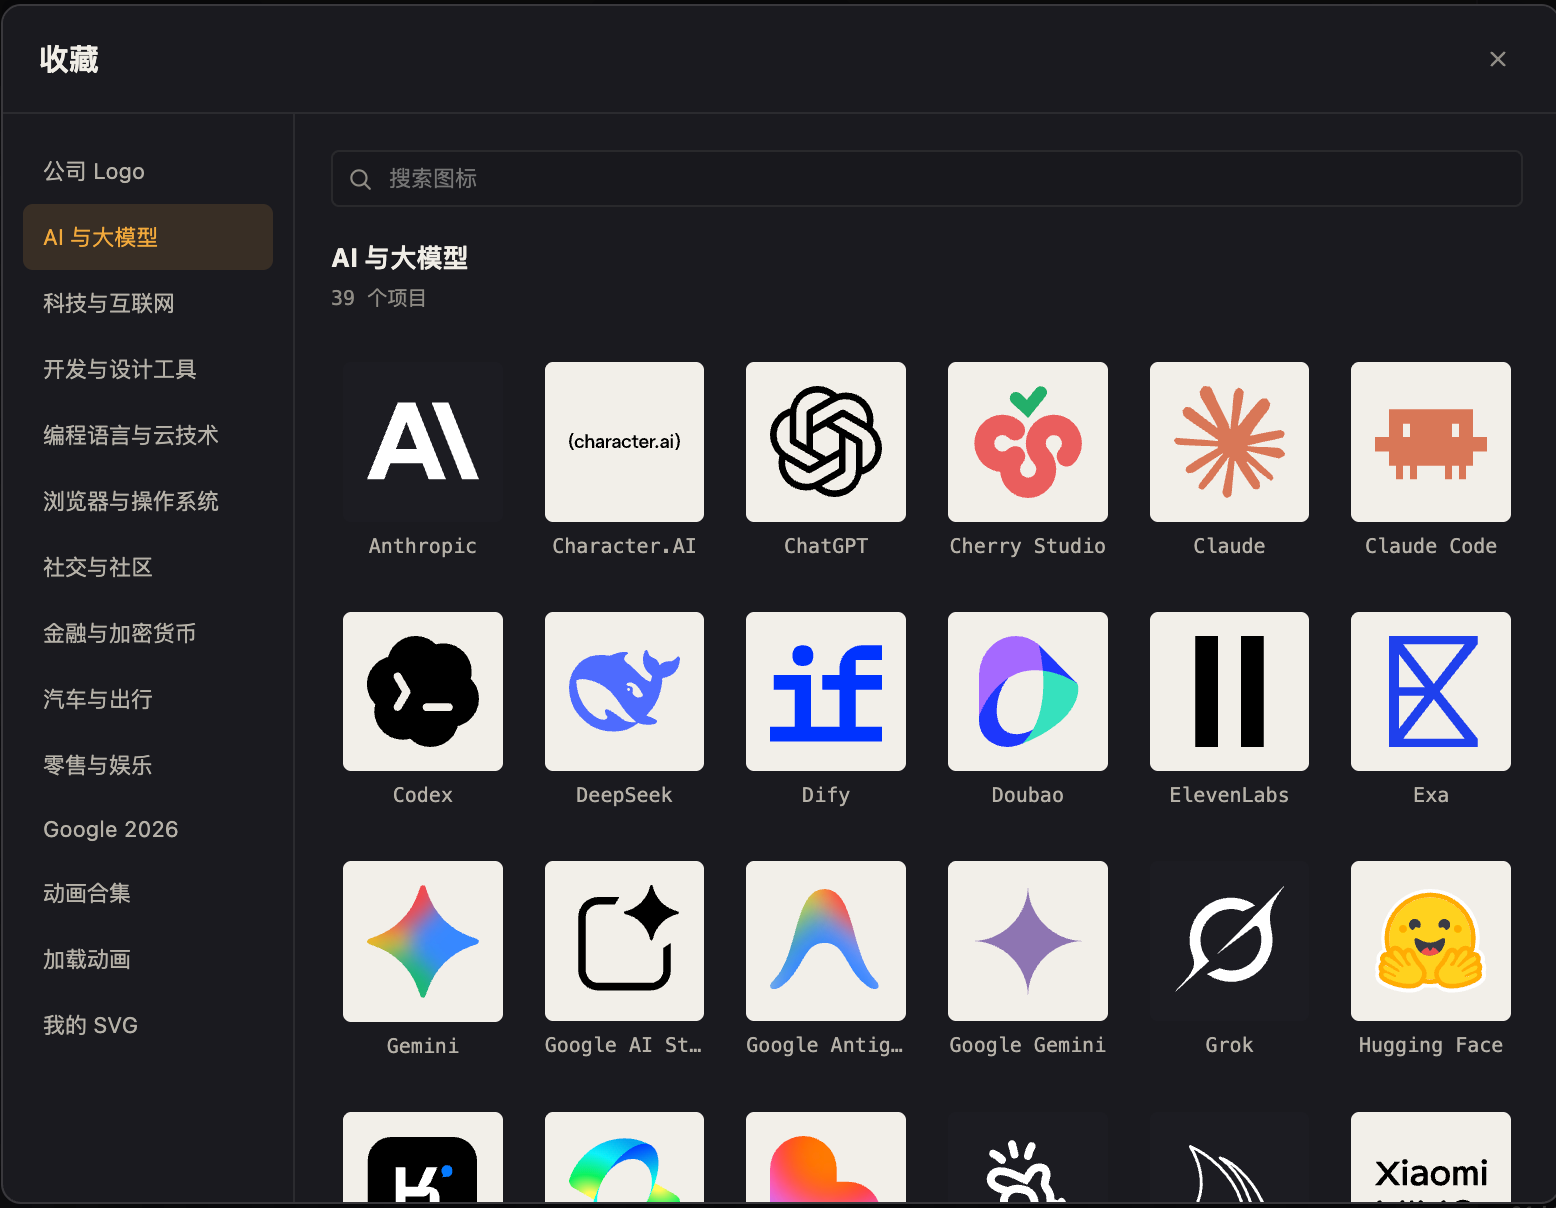Open the Claude Code icon tile

pos(1431,442)
